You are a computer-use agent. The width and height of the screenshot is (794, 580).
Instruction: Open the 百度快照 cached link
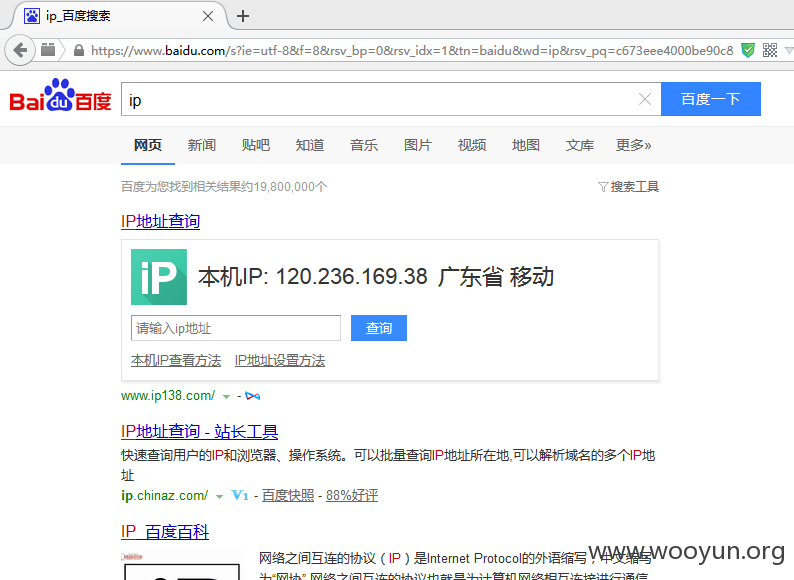coord(288,495)
